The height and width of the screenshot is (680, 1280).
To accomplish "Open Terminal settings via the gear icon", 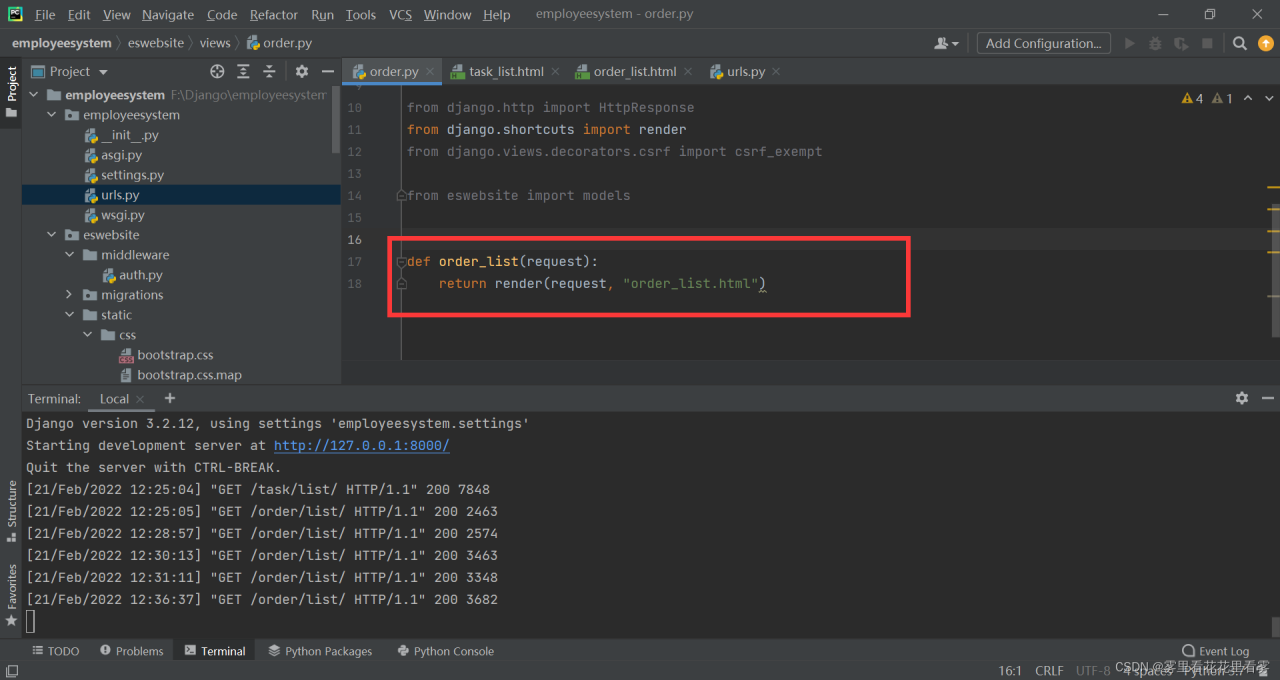I will (1242, 398).
